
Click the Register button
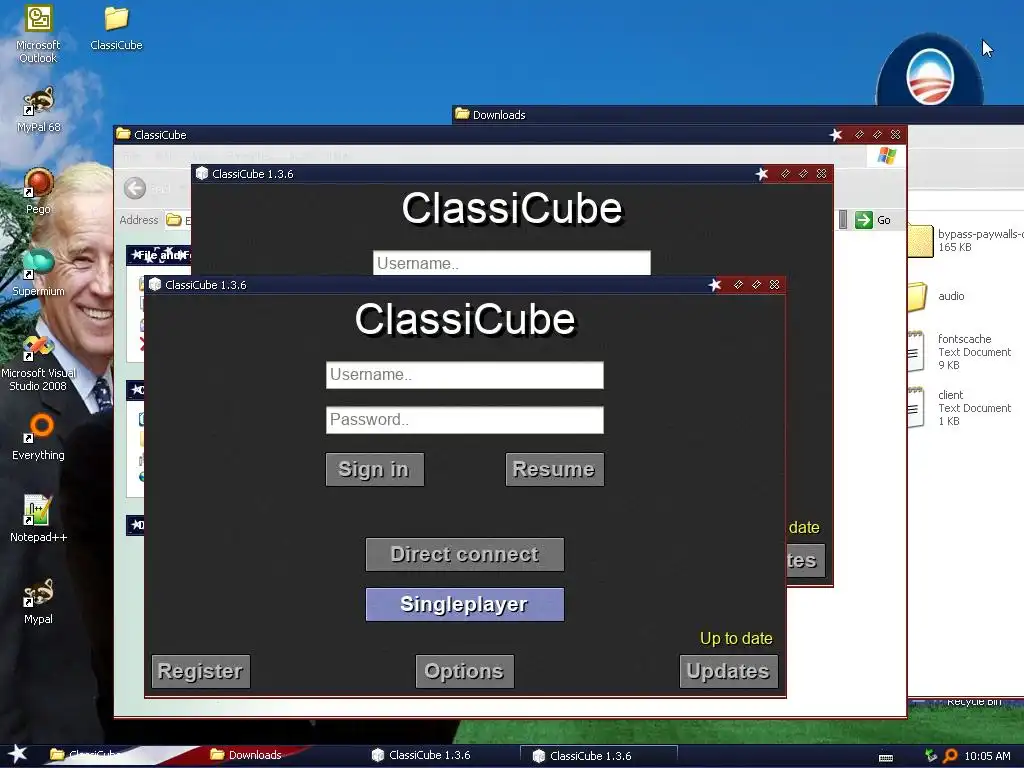(x=200, y=671)
